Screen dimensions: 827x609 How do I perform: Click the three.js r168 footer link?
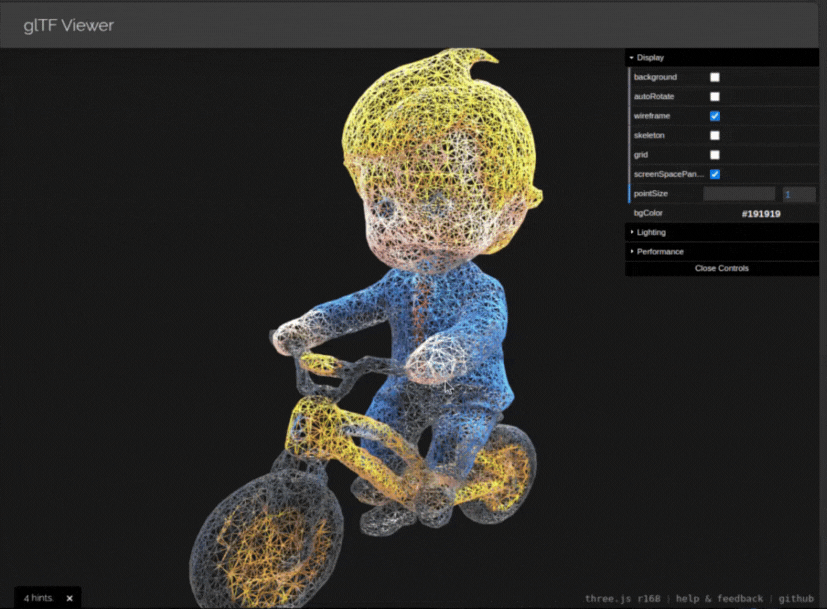coord(625,598)
